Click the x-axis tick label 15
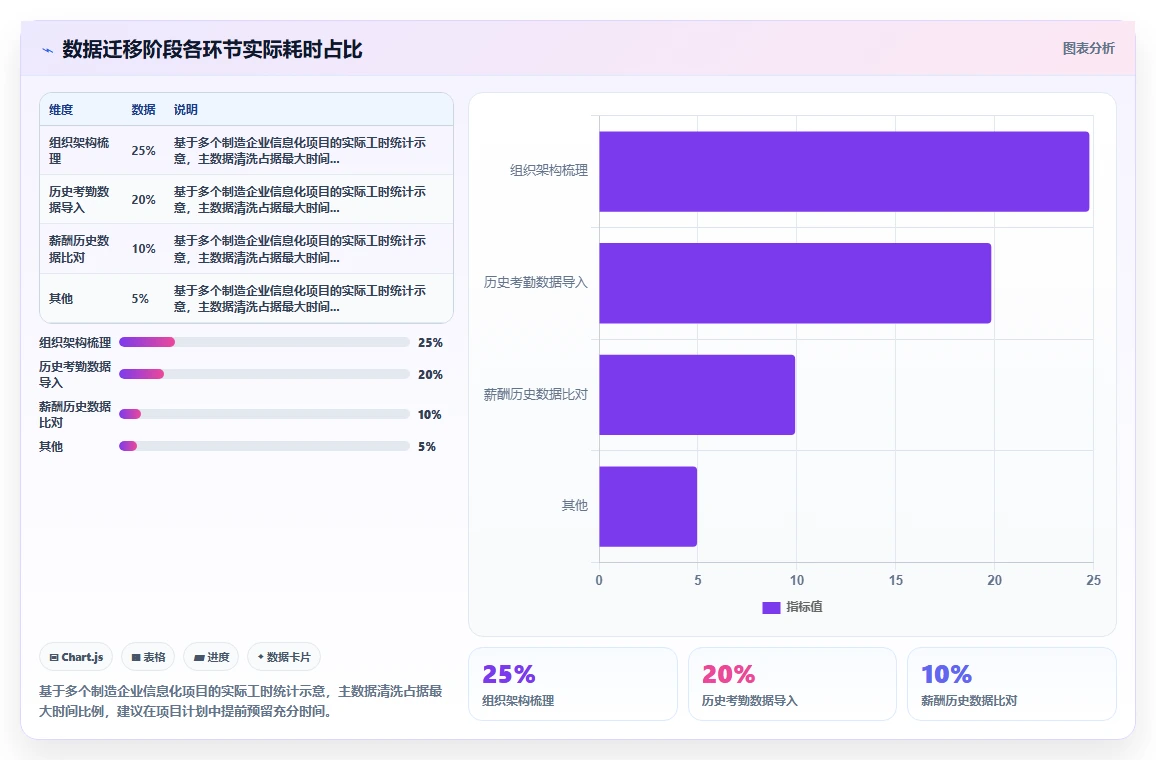 click(896, 580)
